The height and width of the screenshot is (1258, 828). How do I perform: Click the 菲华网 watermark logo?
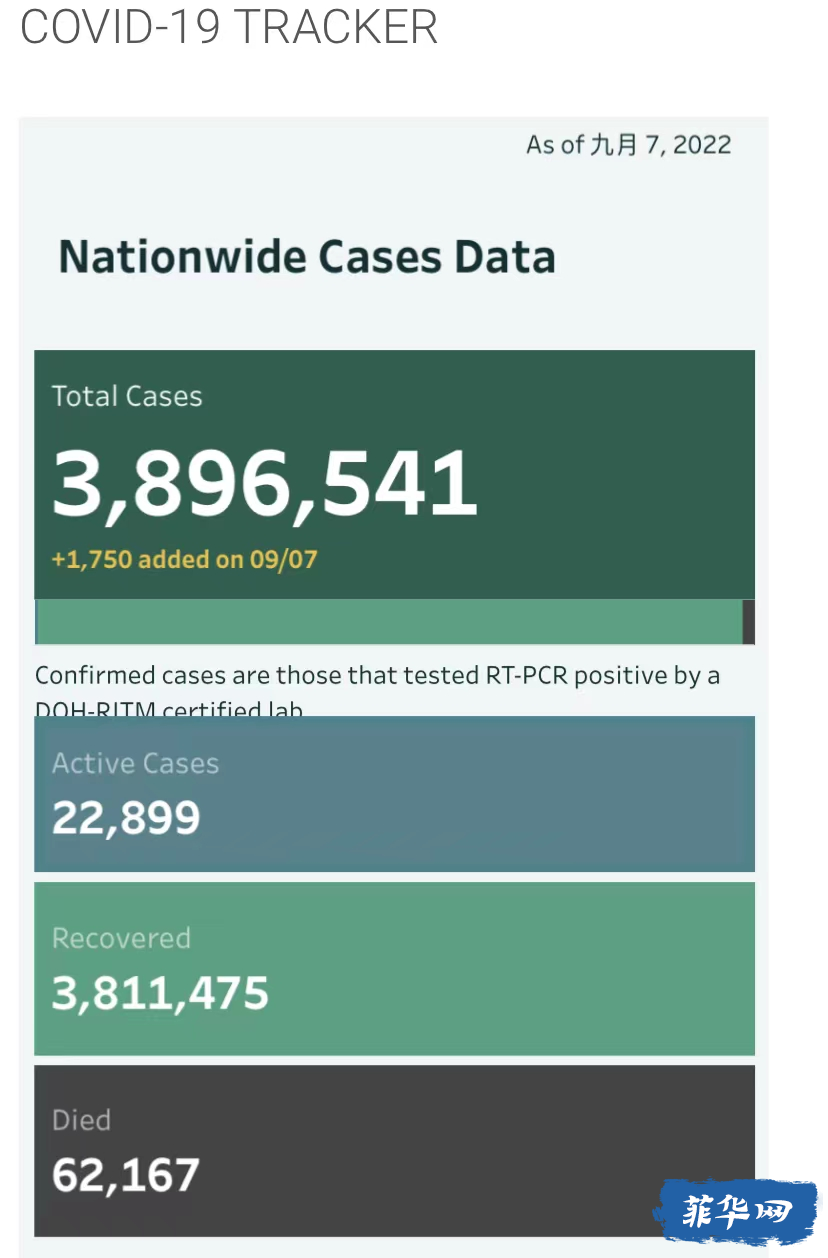click(x=736, y=1213)
